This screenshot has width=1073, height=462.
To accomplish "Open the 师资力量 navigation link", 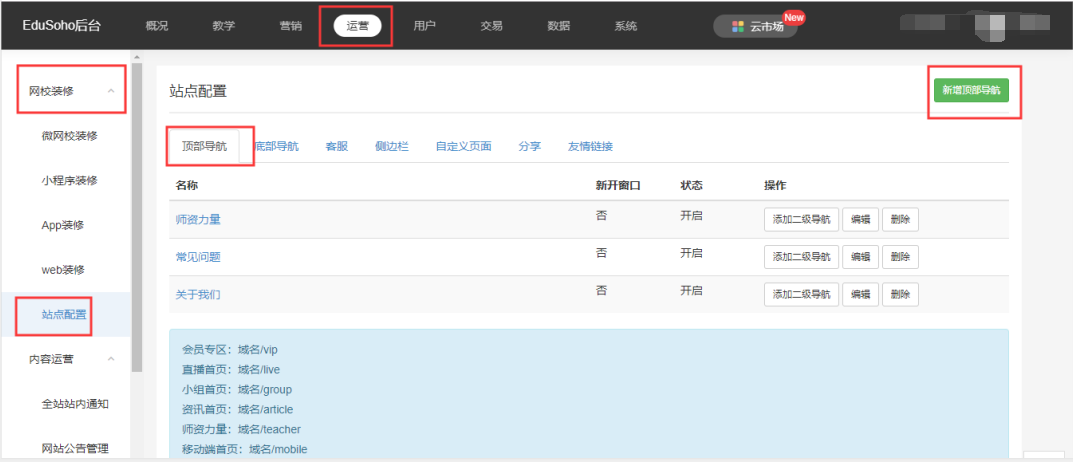I will coord(198,219).
